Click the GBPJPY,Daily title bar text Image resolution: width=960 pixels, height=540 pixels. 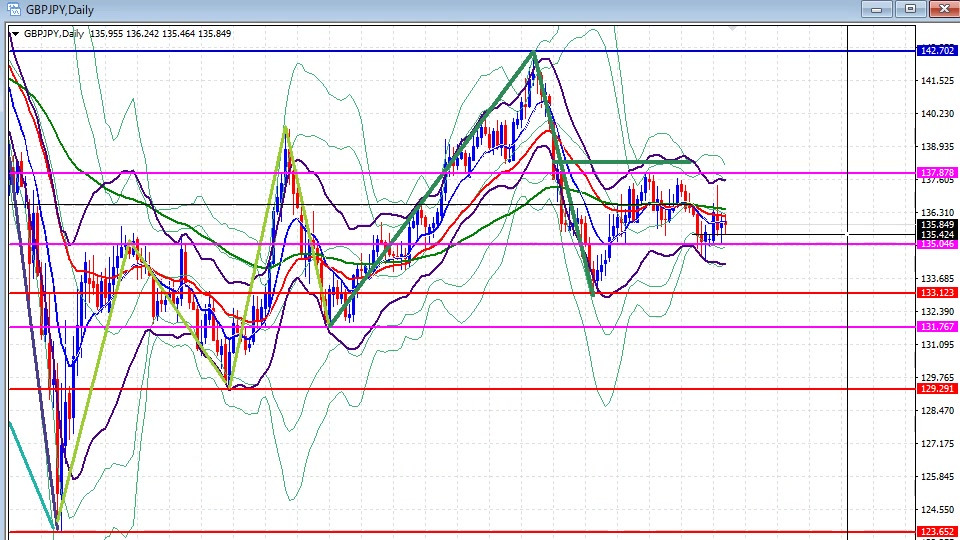click(60, 10)
